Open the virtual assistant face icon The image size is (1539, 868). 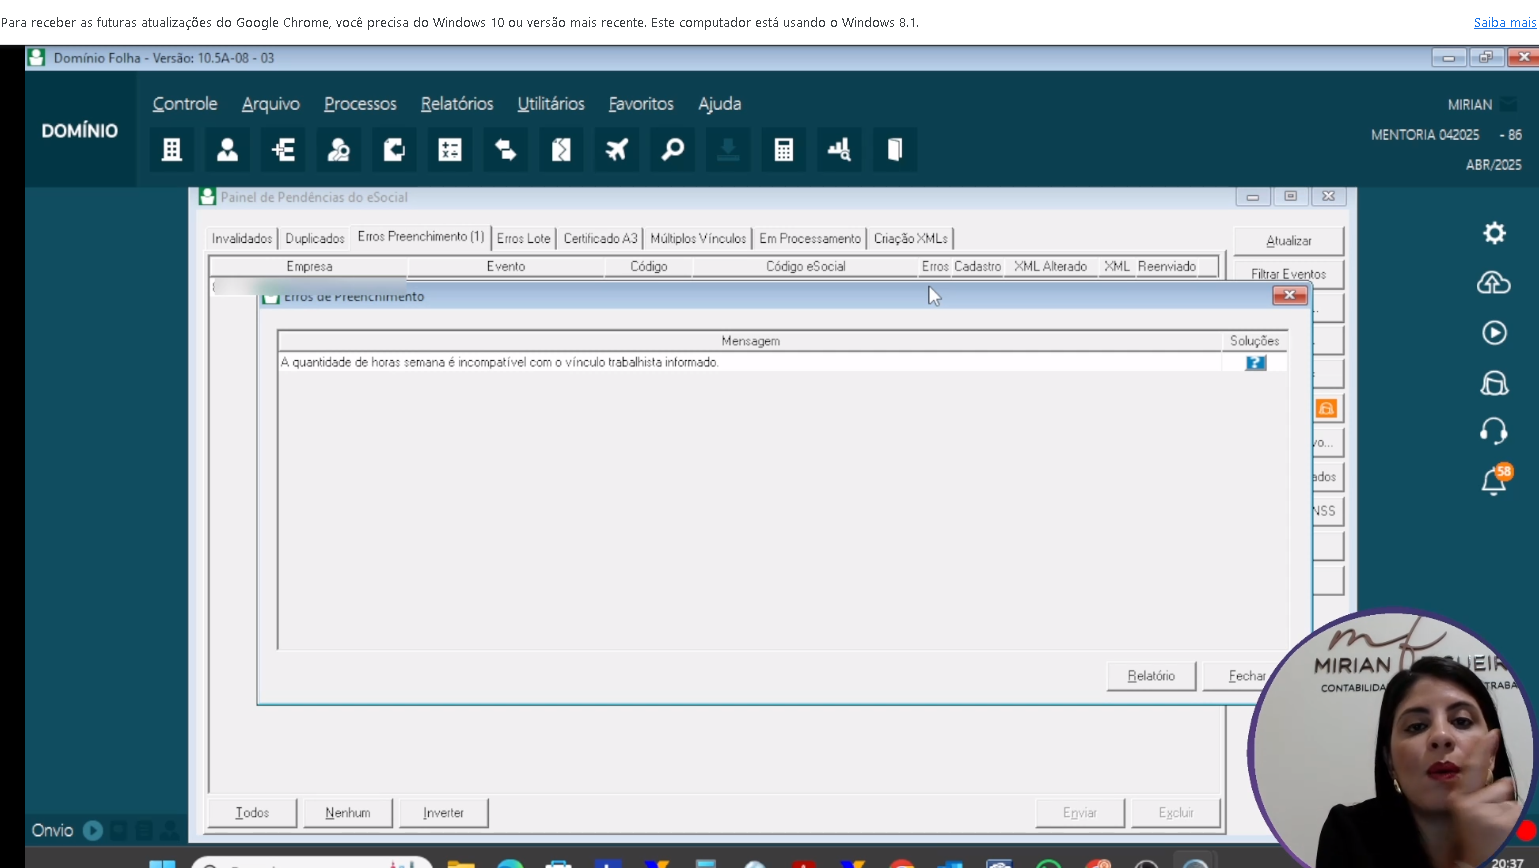1494,382
